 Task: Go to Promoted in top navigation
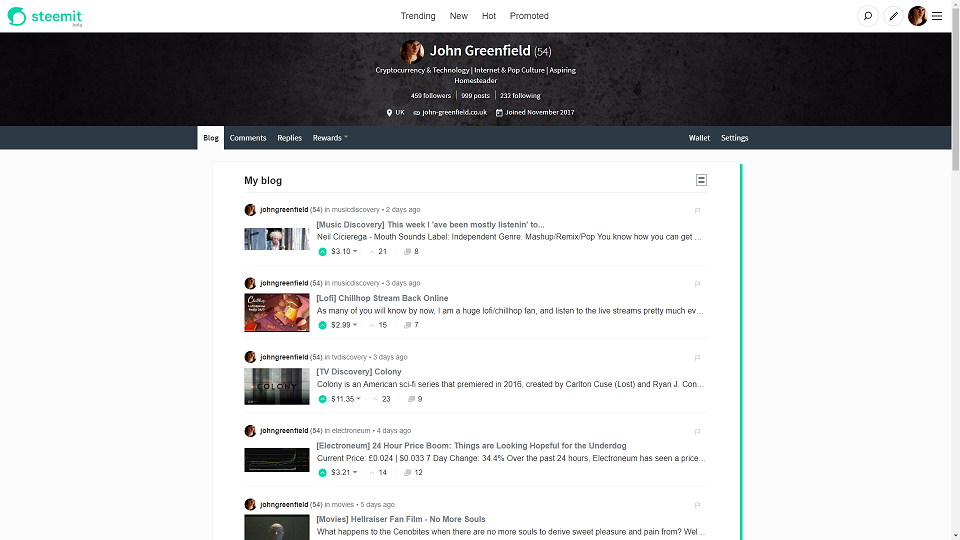coord(529,16)
